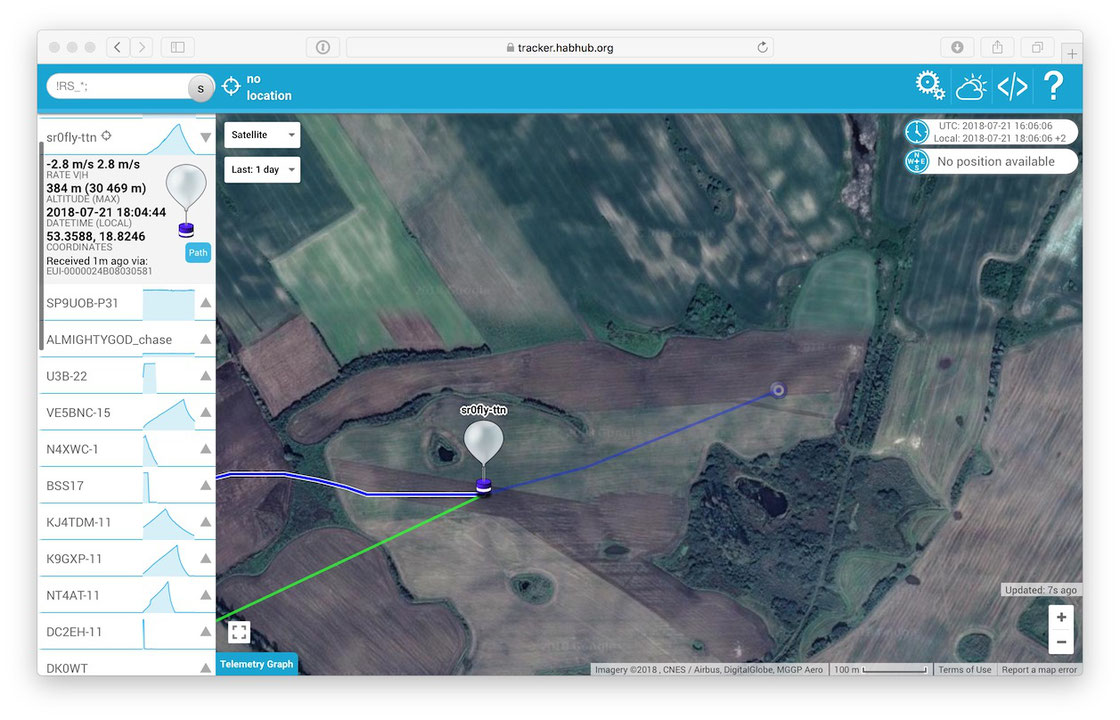Select the NT4AT-11 vehicle row

(127, 595)
